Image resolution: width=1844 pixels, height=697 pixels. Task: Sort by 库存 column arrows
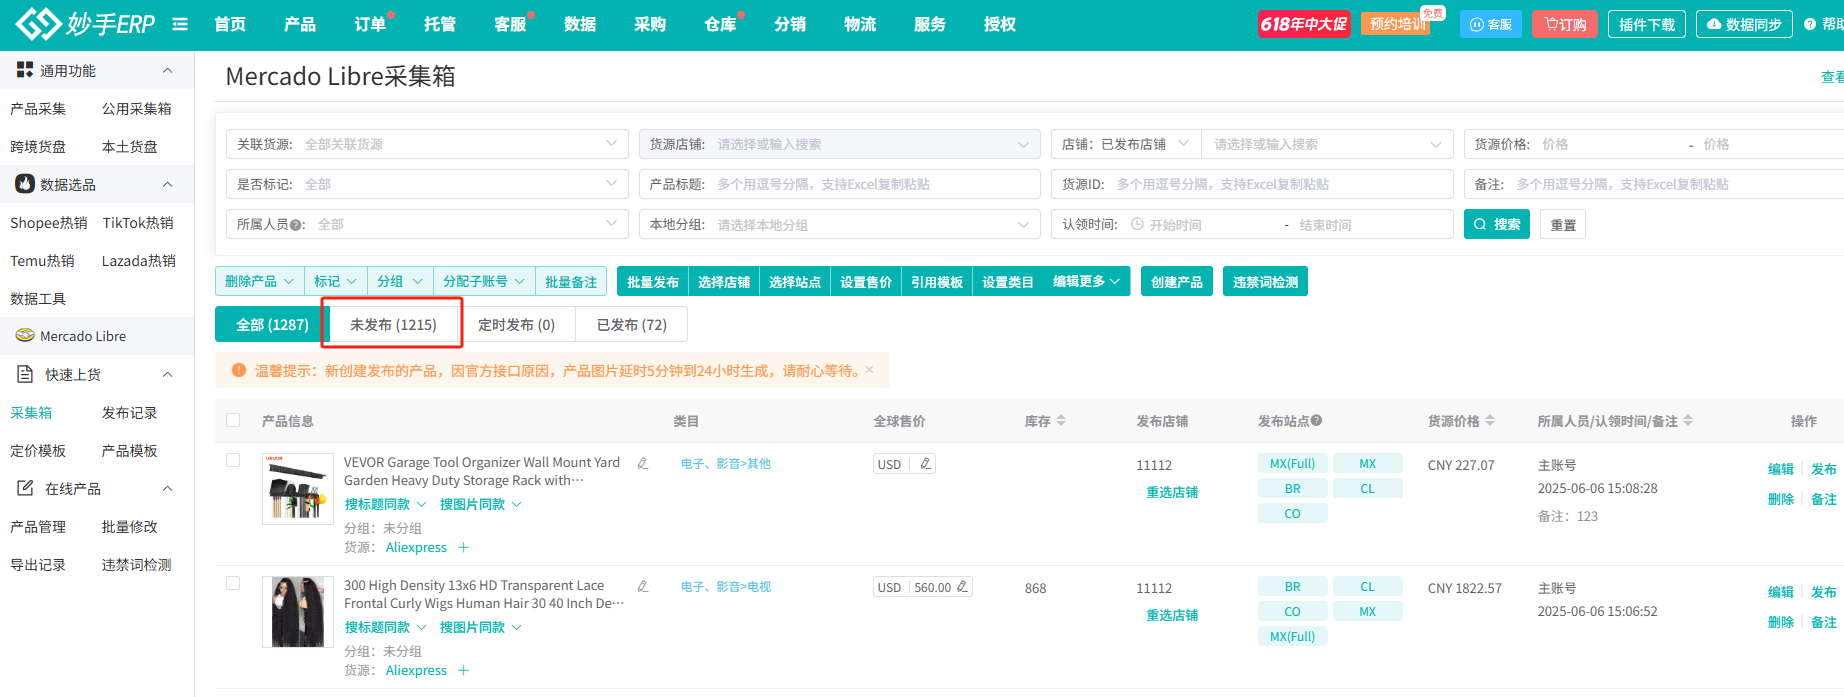pos(1061,421)
